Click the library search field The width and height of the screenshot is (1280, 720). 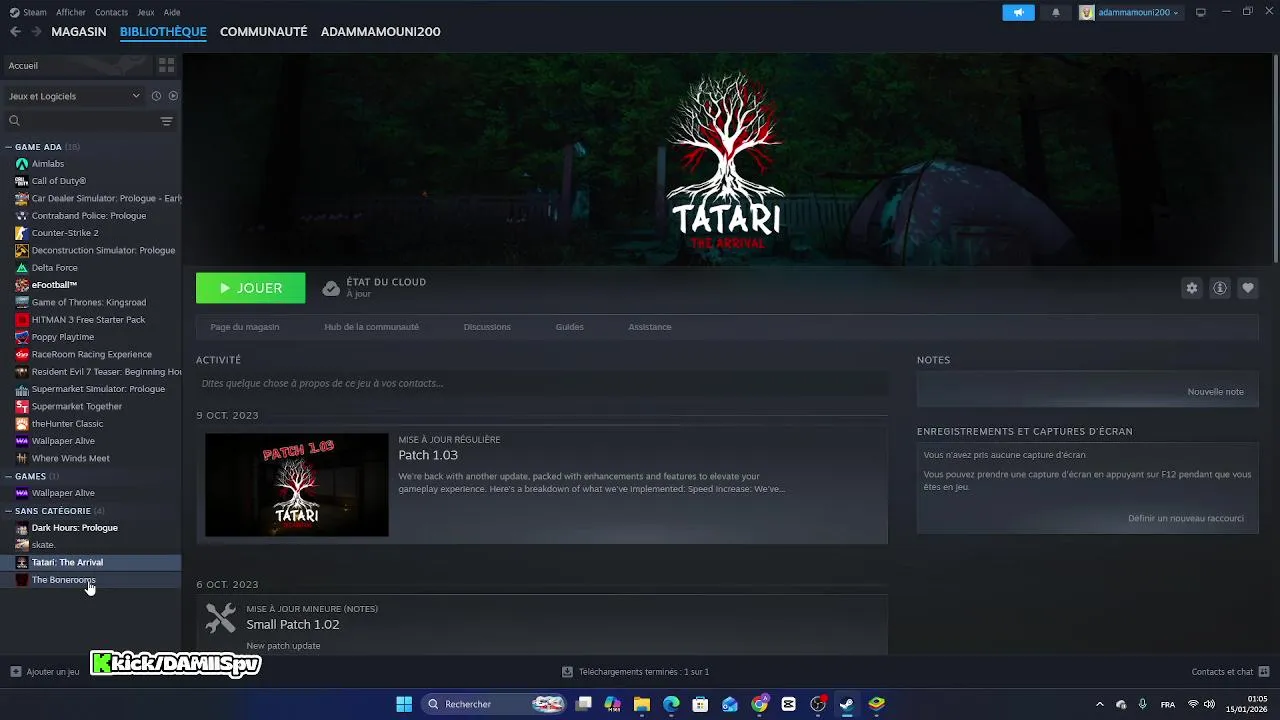[x=80, y=121]
